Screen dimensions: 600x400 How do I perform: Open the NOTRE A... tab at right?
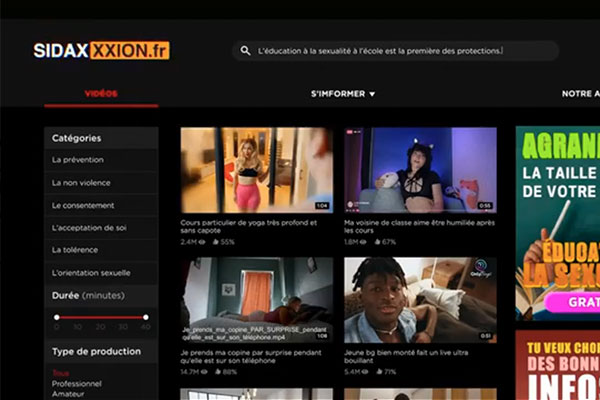click(580, 94)
